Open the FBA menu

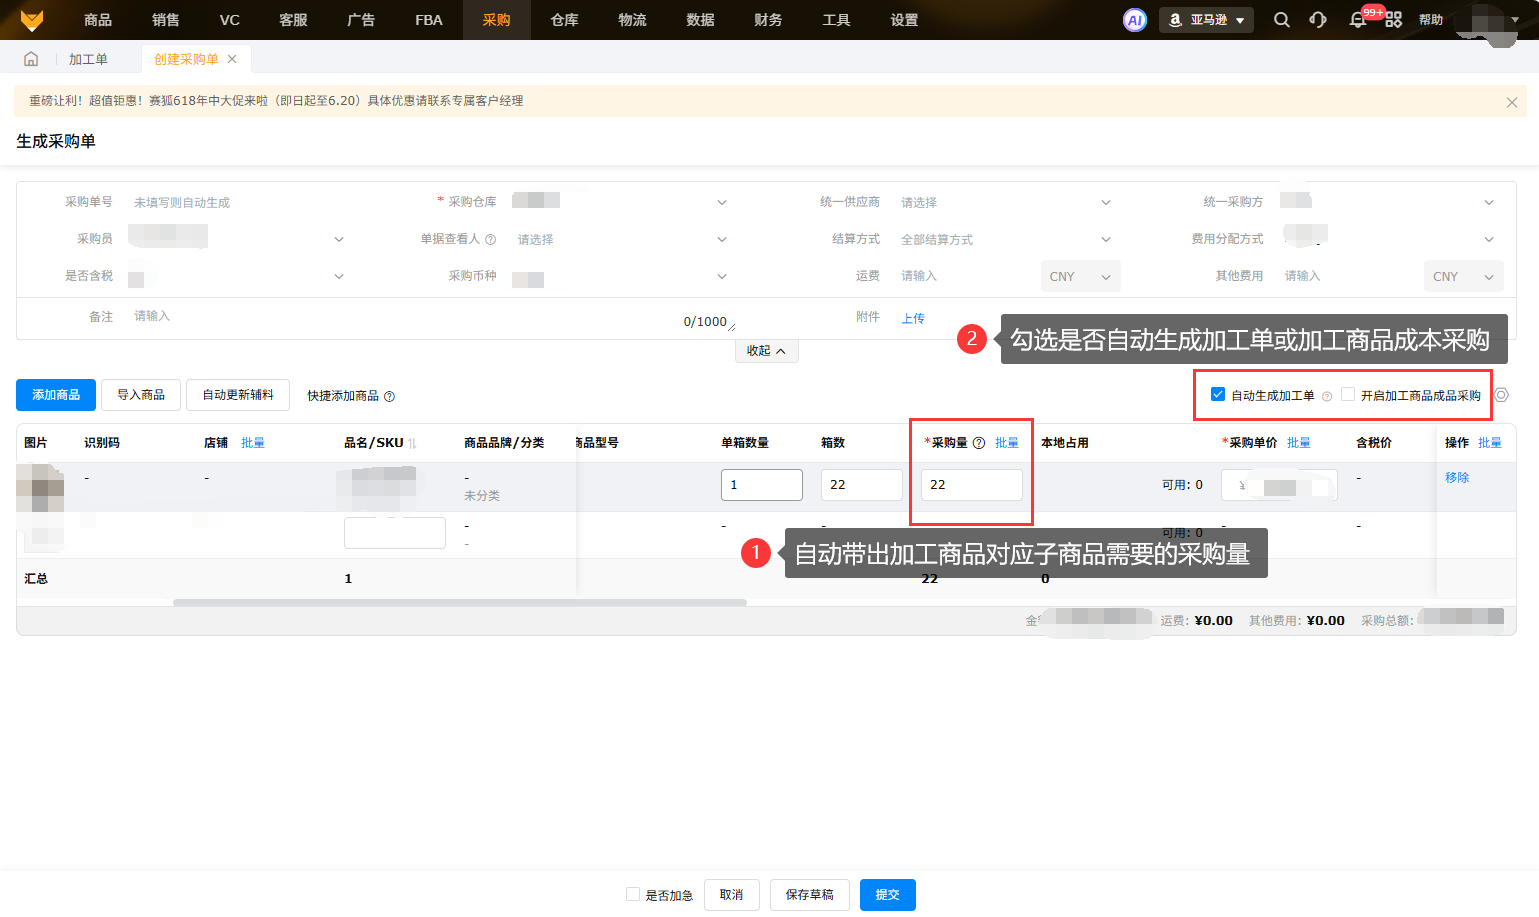429,20
